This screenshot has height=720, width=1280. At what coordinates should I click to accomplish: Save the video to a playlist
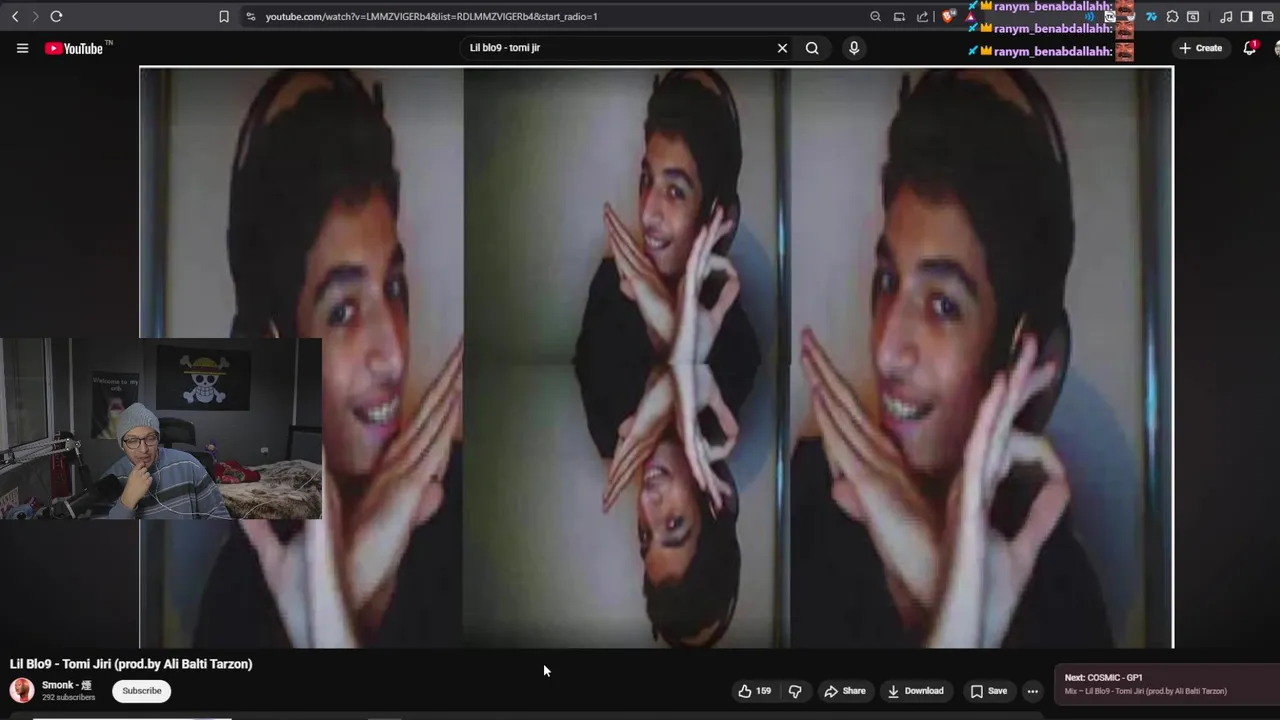(988, 691)
